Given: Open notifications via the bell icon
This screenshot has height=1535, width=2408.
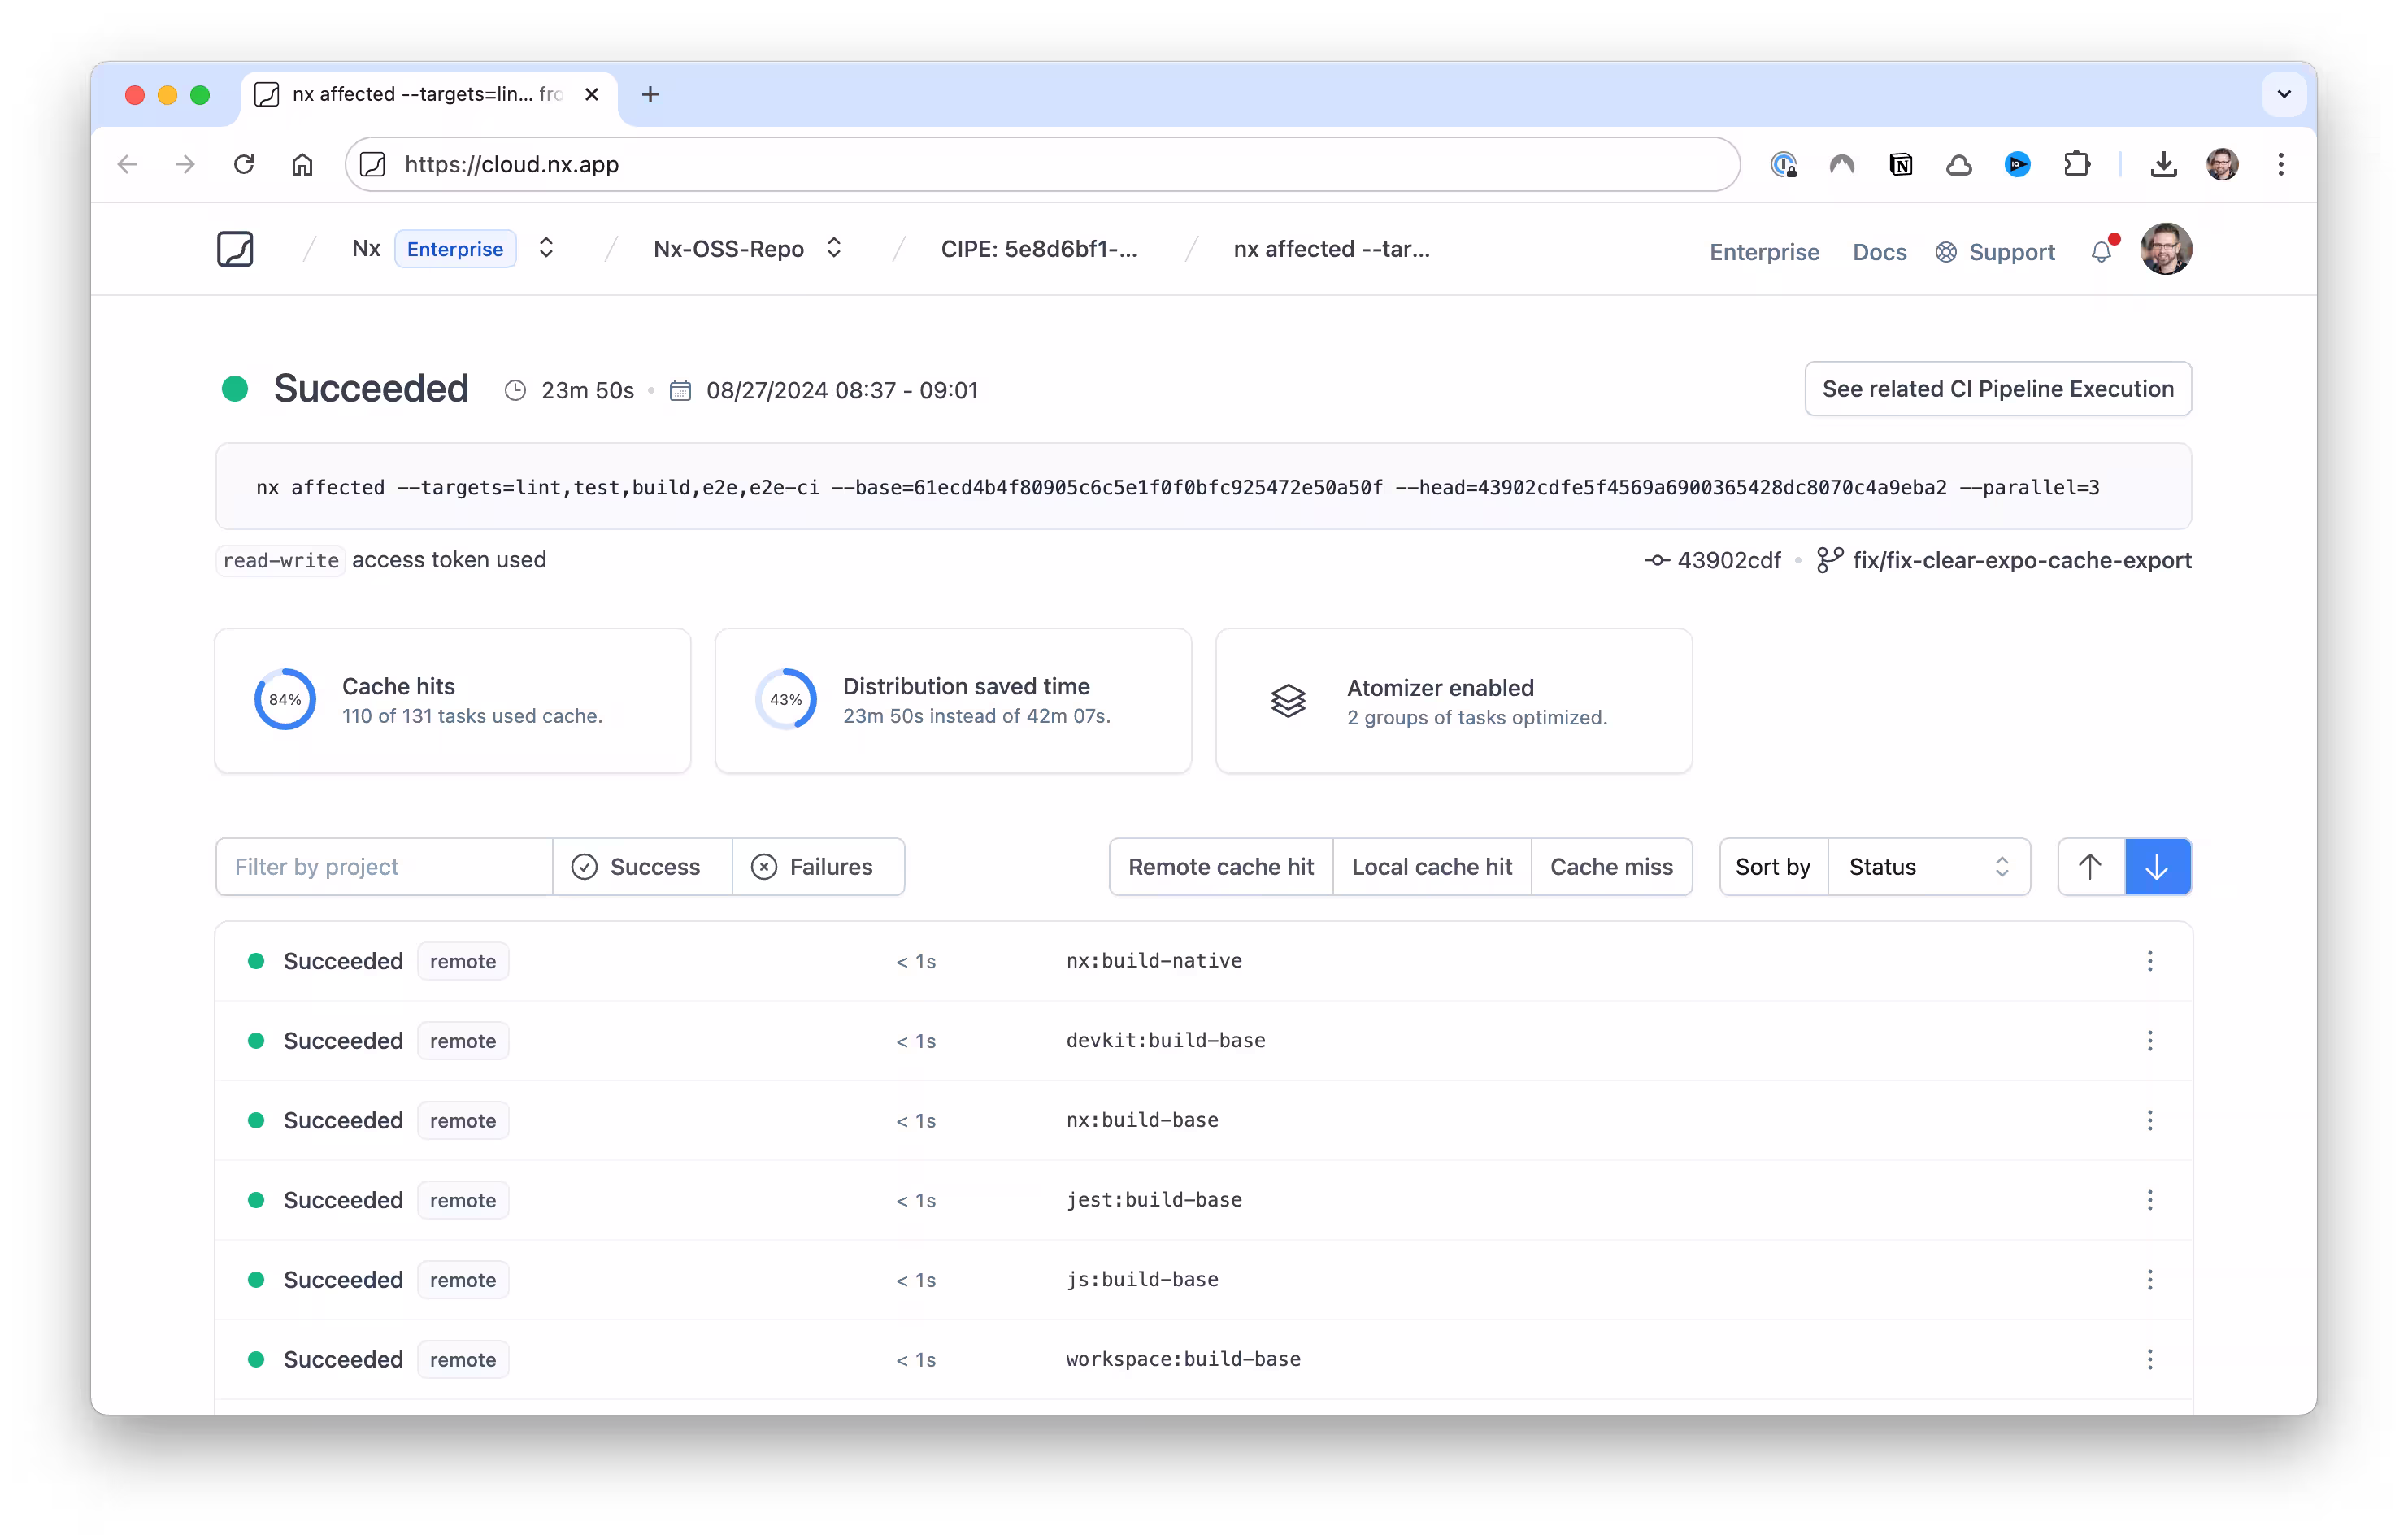Looking at the screenshot, I should click(x=2100, y=252).
